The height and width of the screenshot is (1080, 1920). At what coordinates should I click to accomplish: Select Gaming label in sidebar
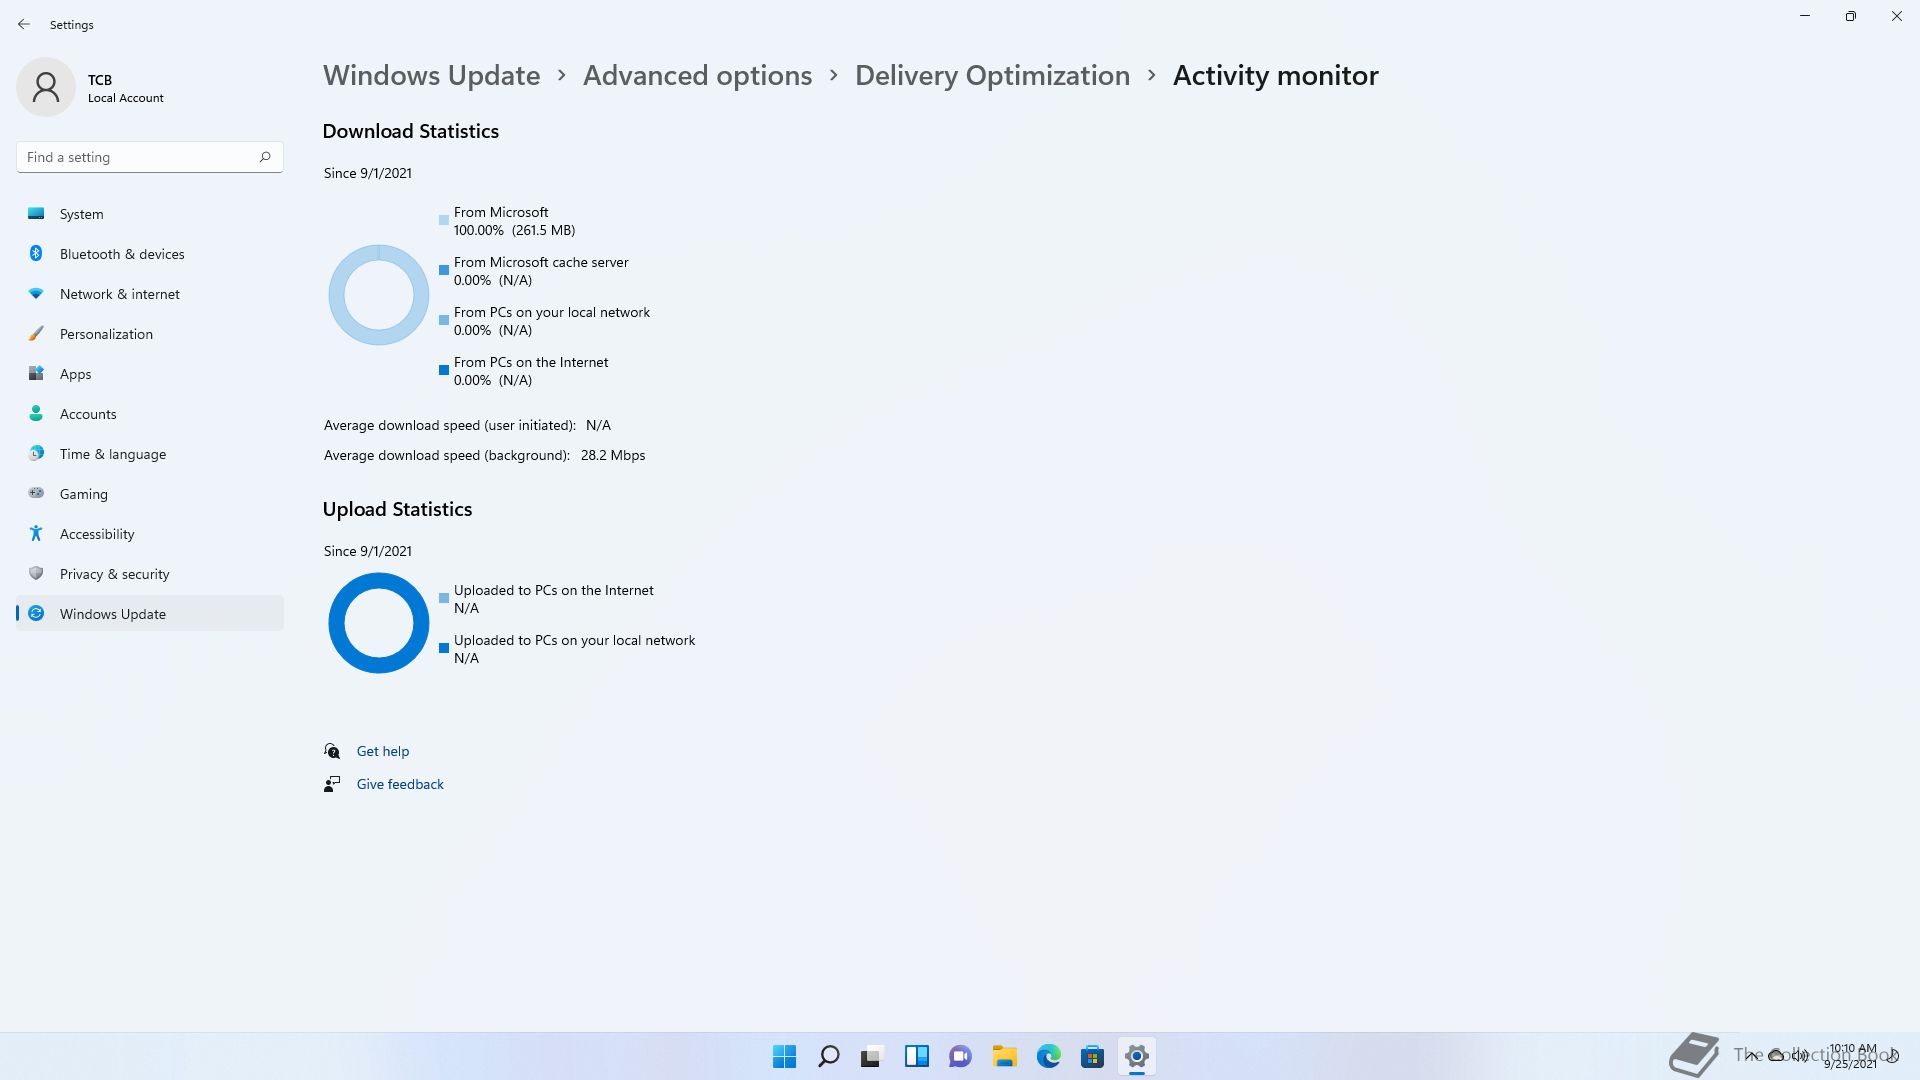tap(84, 494)
